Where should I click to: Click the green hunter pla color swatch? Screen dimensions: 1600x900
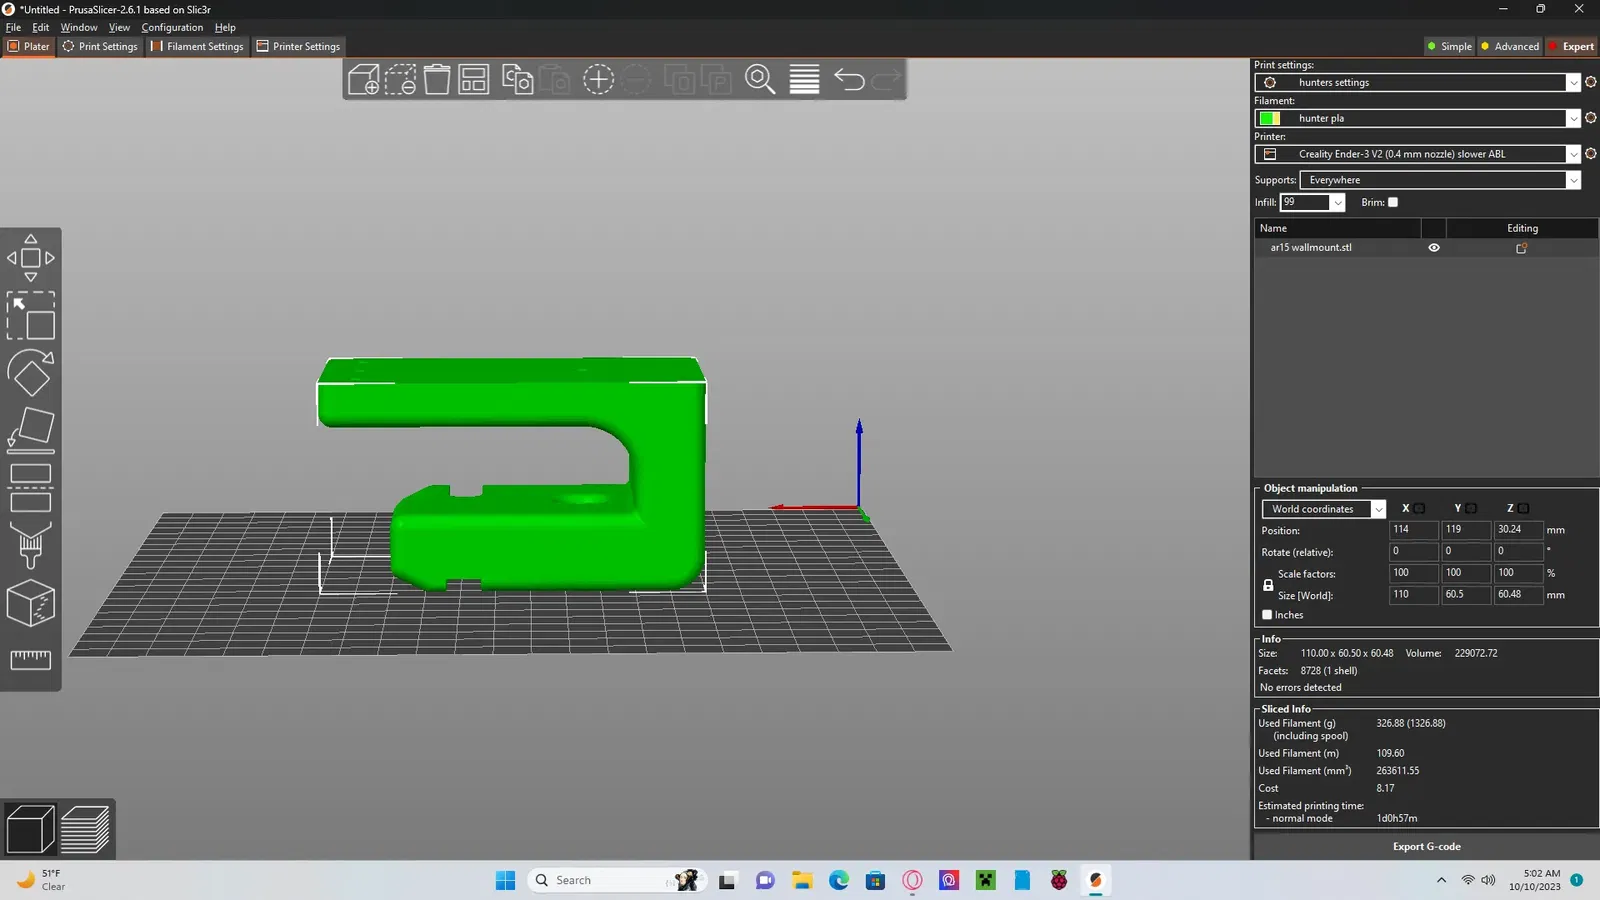coord(1269,118)
